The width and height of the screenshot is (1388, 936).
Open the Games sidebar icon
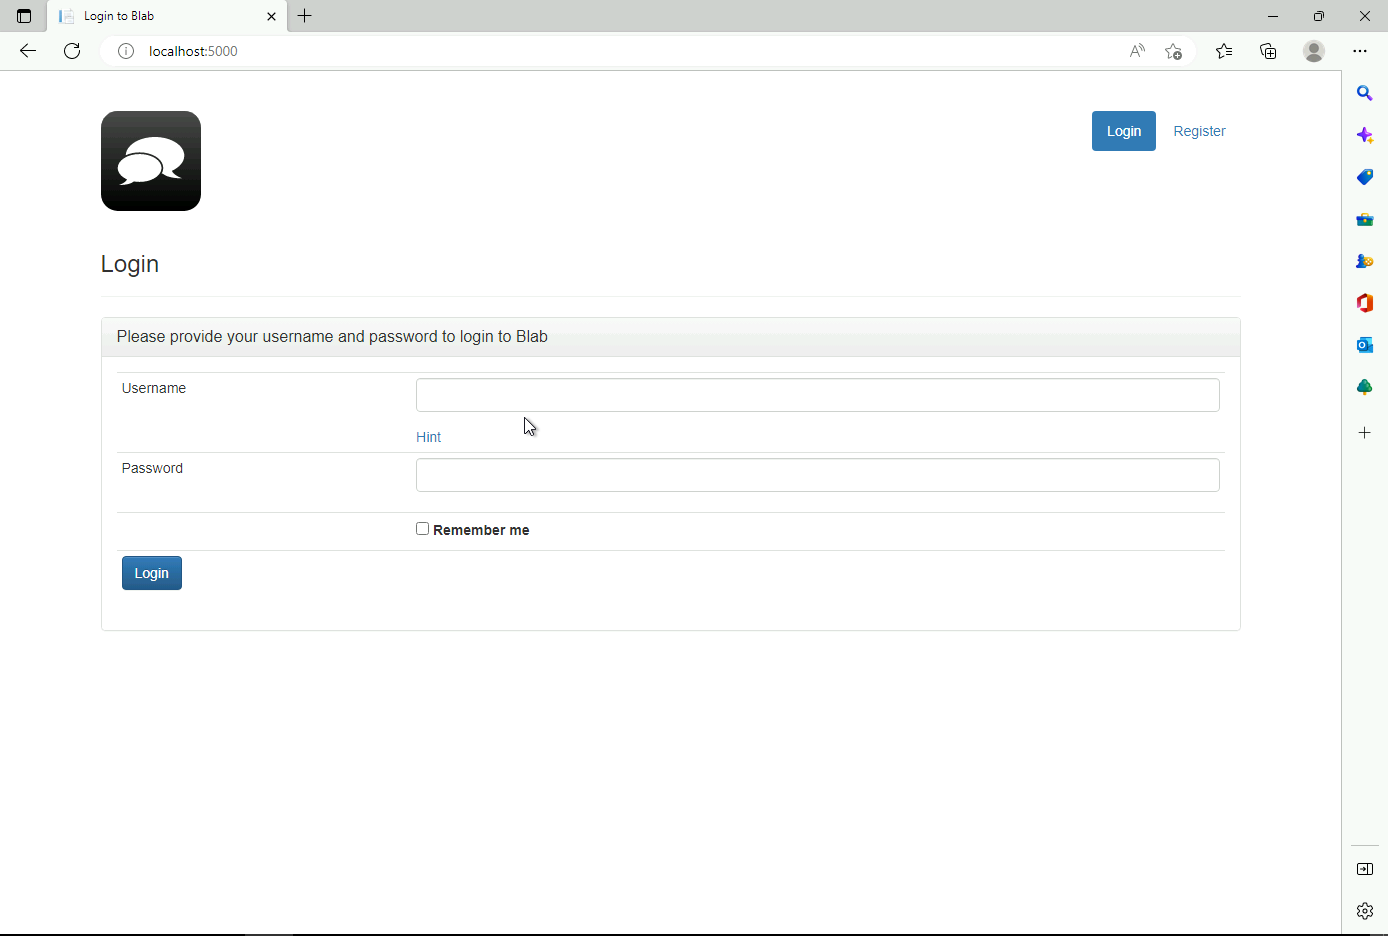(x=1365, y=261)
